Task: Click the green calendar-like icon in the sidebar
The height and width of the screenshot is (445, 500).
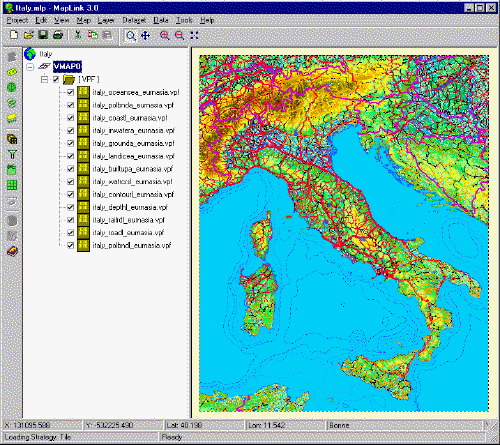Action: coord(12,170)
